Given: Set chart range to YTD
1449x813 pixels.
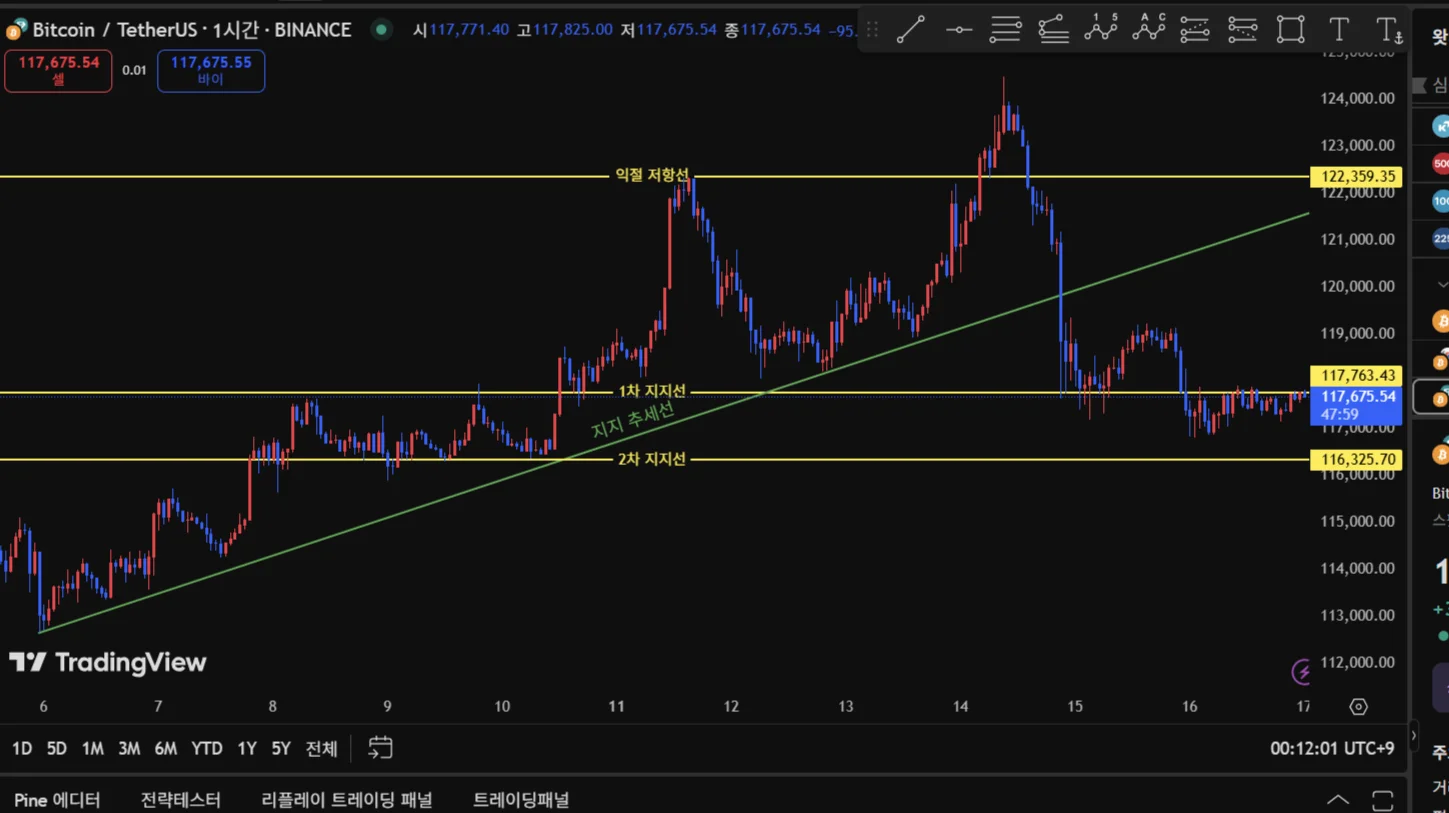Looking at the screenshot, I should [x=206, y=748].
